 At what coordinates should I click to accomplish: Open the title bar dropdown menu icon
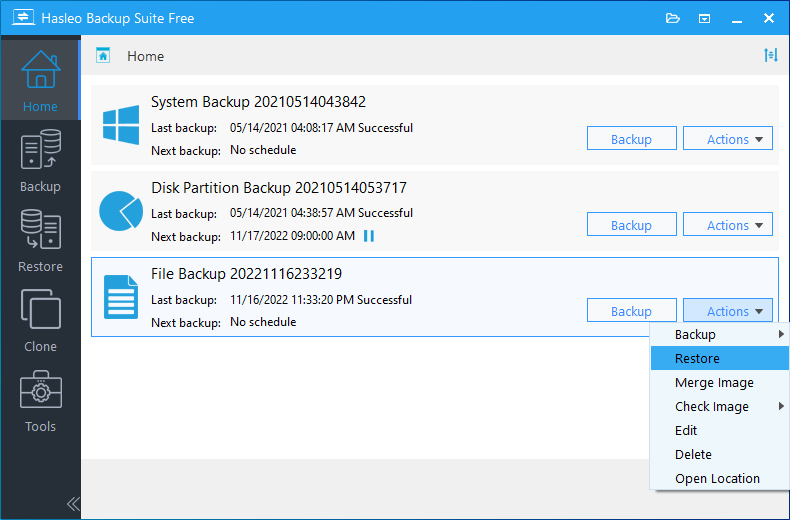704,19
